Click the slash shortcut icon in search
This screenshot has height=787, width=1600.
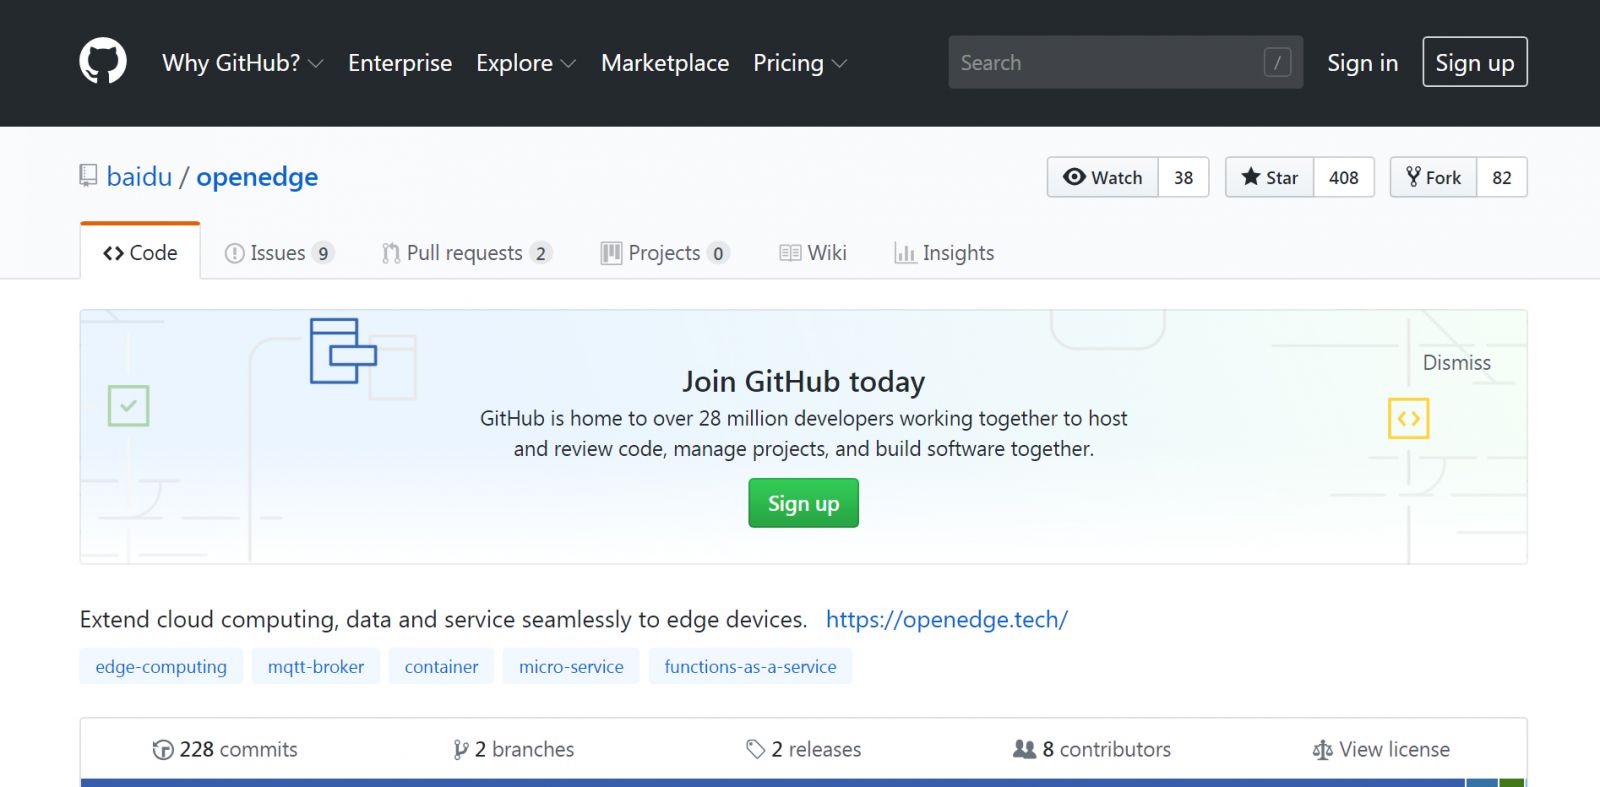[1277, 63]
